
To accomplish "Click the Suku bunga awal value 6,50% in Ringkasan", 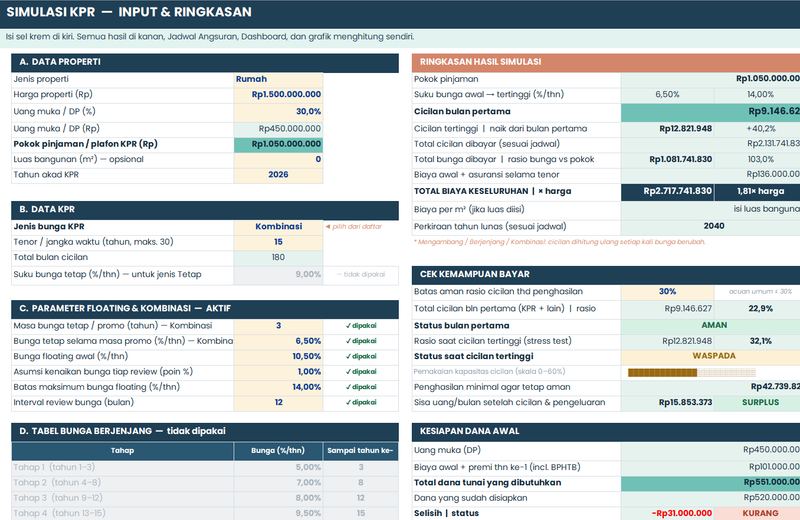I will pyautogui.click(x=667, y=94).
